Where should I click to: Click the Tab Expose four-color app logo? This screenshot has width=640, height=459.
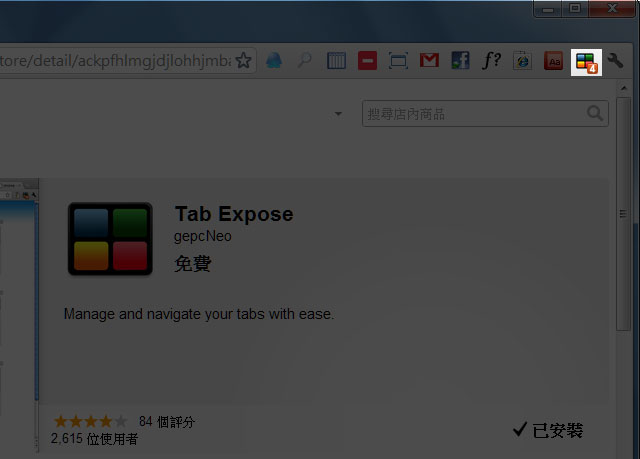point(110,239)
